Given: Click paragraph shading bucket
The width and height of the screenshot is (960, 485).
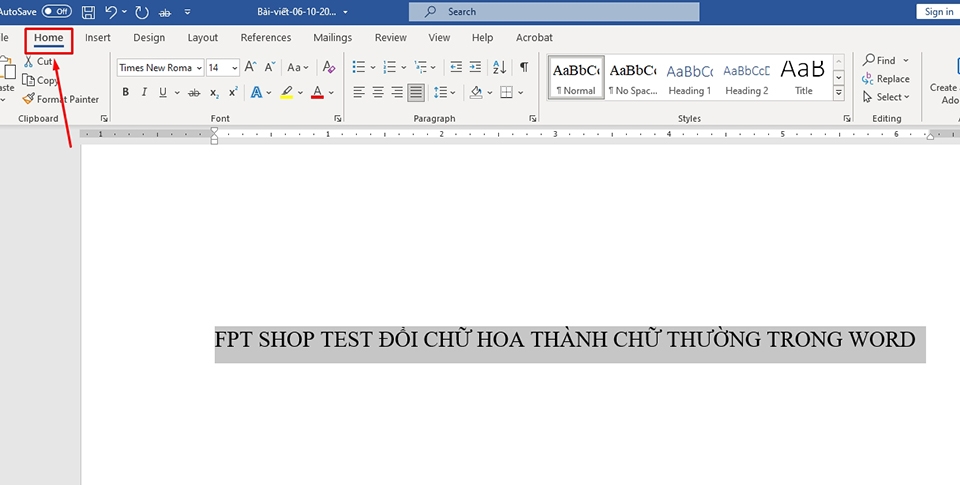Looking at the screenshot, I should tap(476, 92).
